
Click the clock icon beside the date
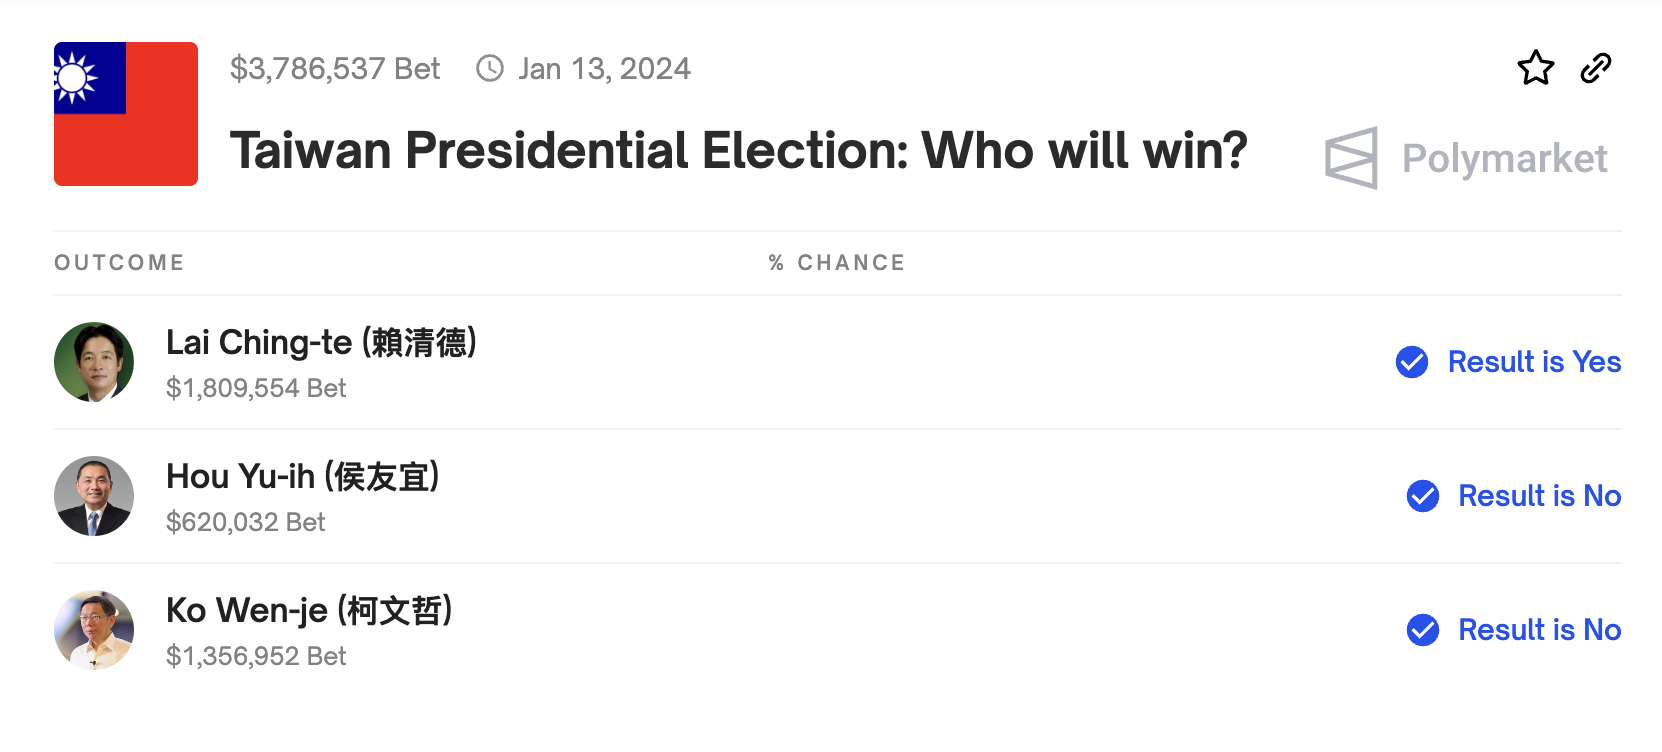click(x=490, y=68)
